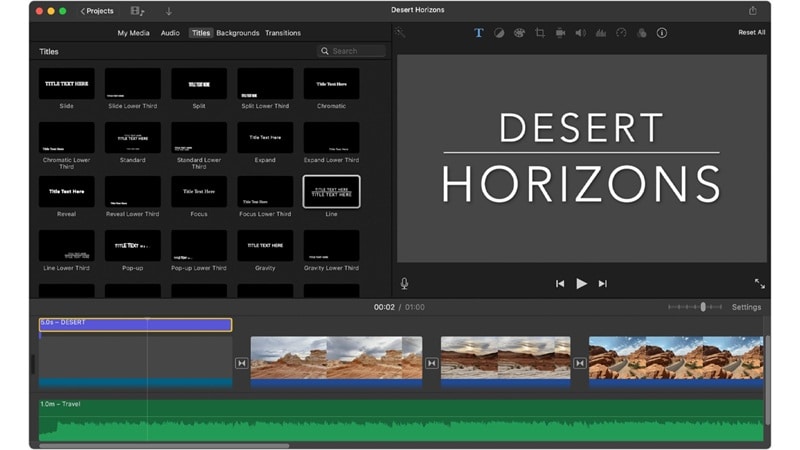This screenshot has height=450, width=800.
Task: Skip to previous clip button
Action: click(x=560, y=284)
